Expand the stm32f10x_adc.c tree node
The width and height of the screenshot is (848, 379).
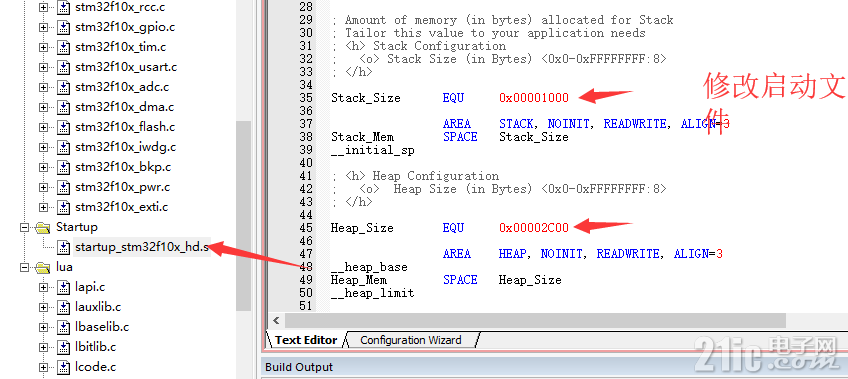coord(43,88)
